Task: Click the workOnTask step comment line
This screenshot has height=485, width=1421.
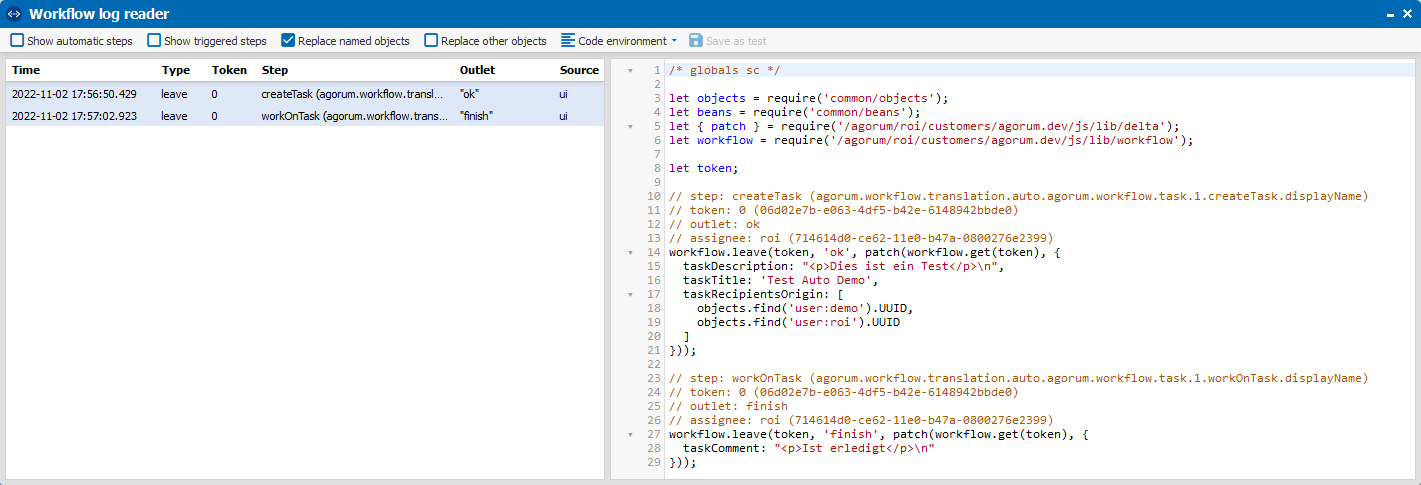Action: coord(1018,379)
